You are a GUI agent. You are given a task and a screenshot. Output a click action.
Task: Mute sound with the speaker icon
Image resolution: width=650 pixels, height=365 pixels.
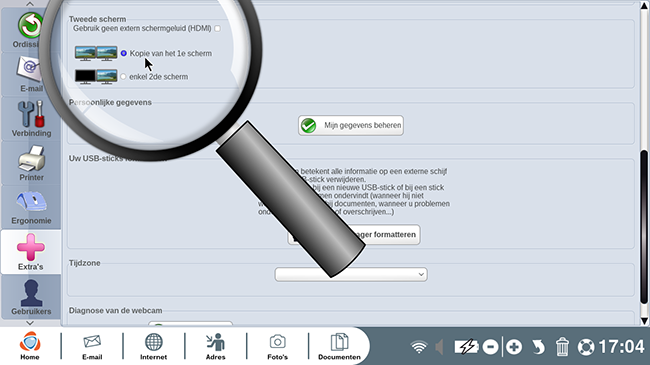[439, 347]
